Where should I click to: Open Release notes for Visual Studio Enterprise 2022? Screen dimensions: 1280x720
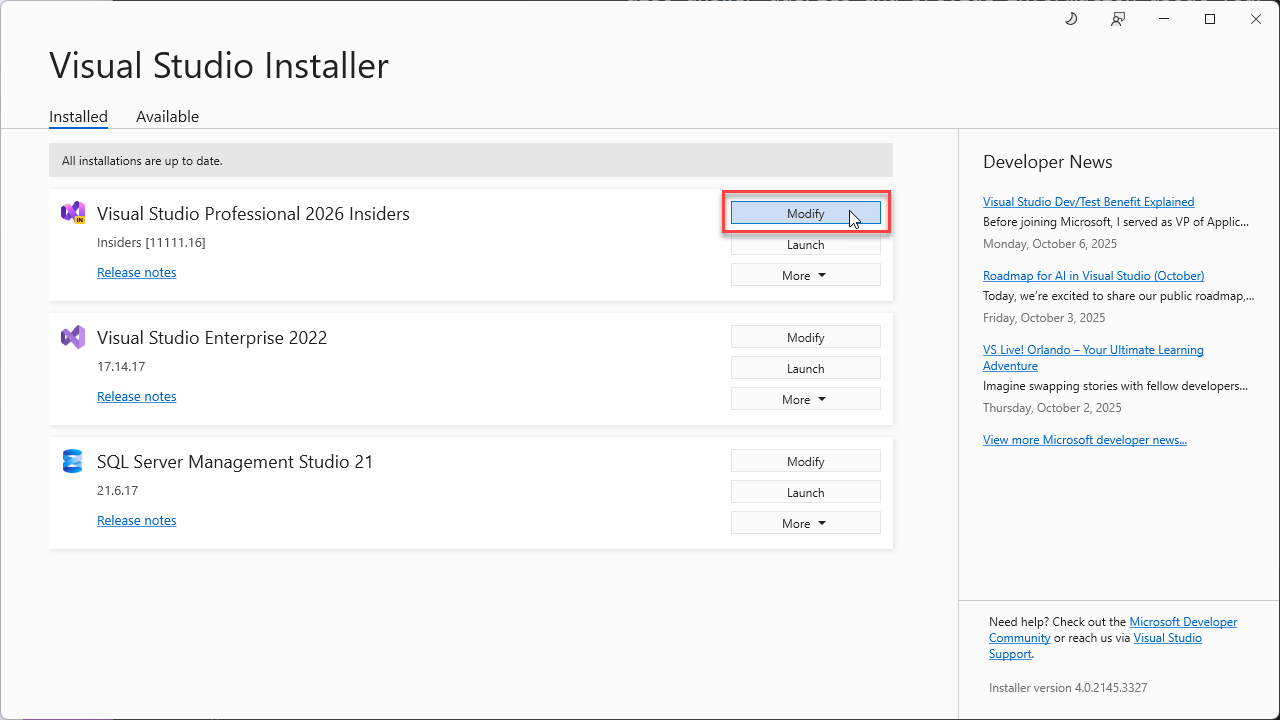click(x=136, y=395)
